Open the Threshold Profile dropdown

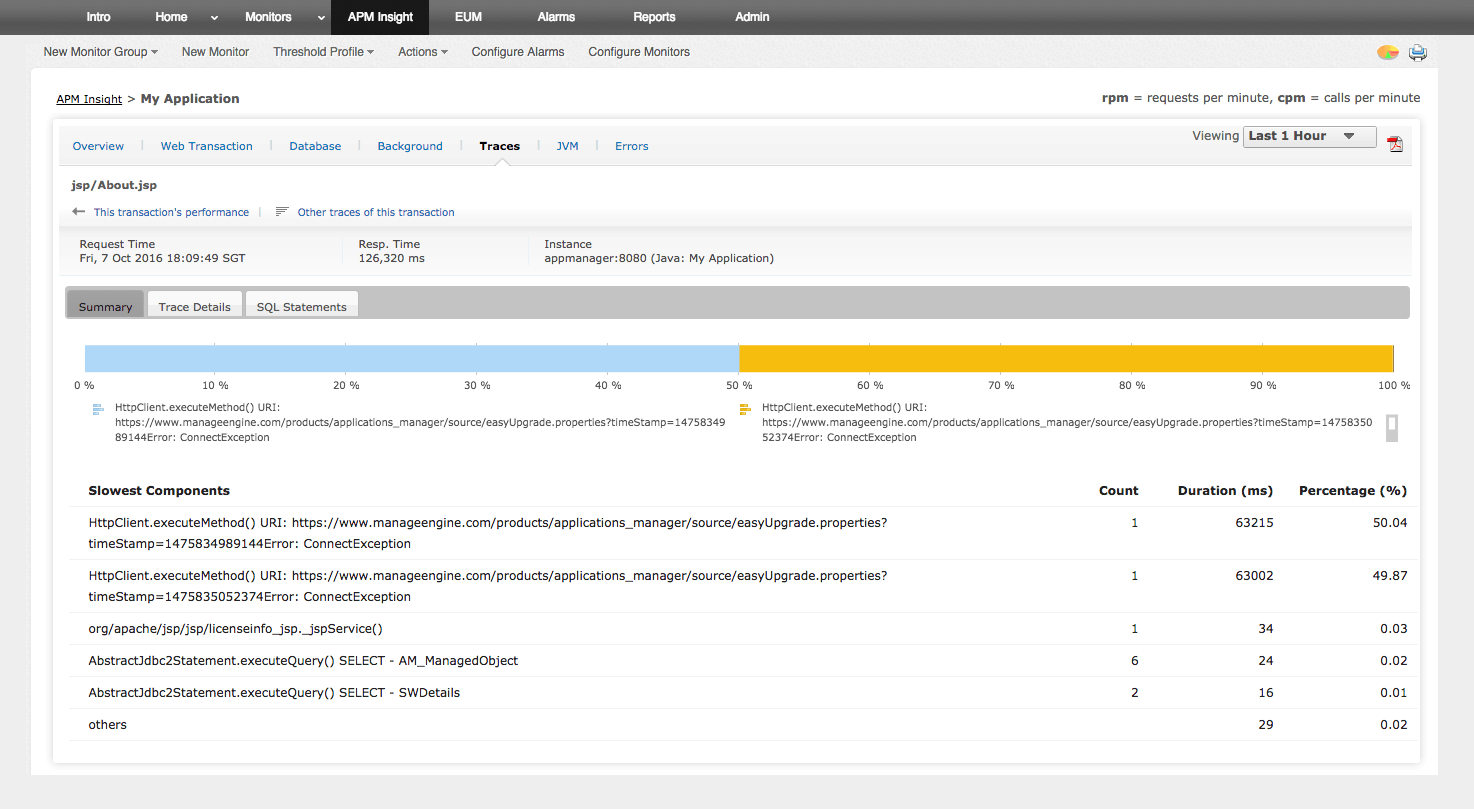pyautogui.click(x=323, y=52)
